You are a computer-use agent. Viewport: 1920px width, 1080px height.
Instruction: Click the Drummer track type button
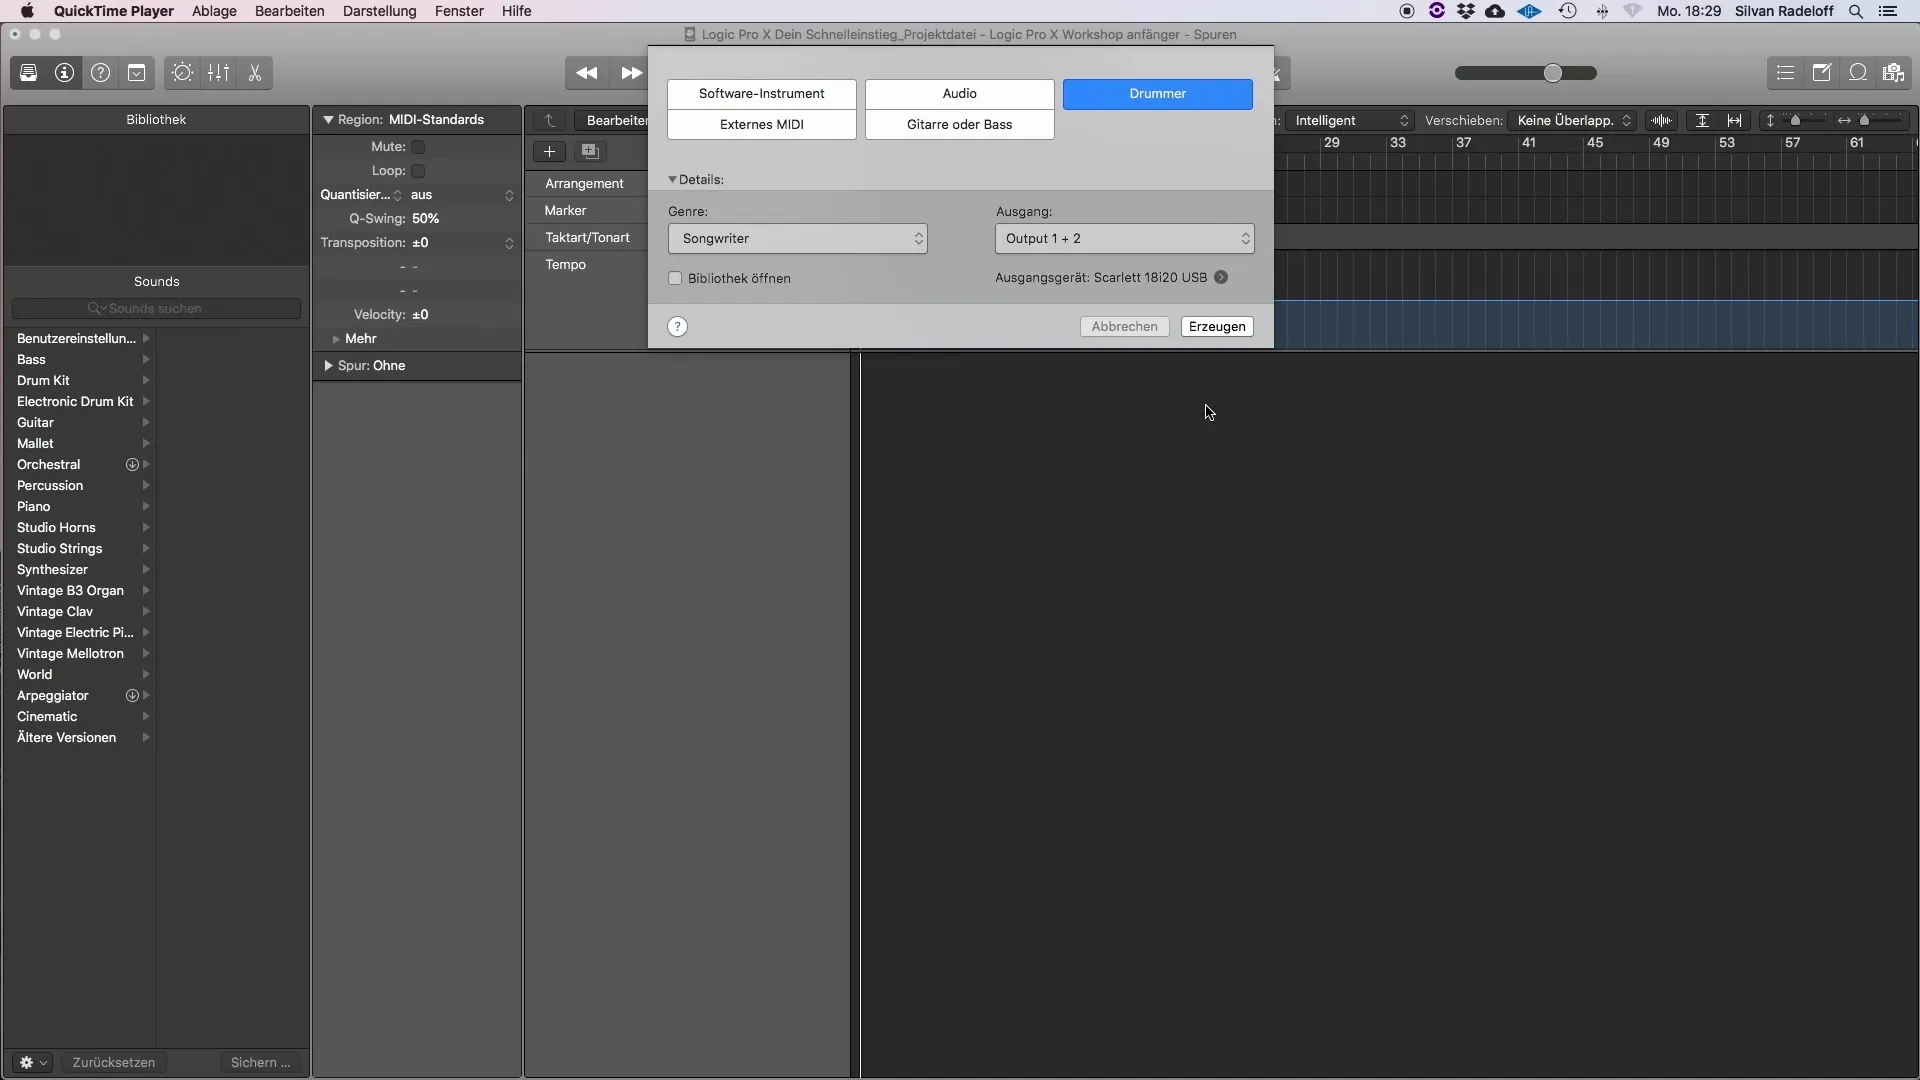[x=1158, y=92]
